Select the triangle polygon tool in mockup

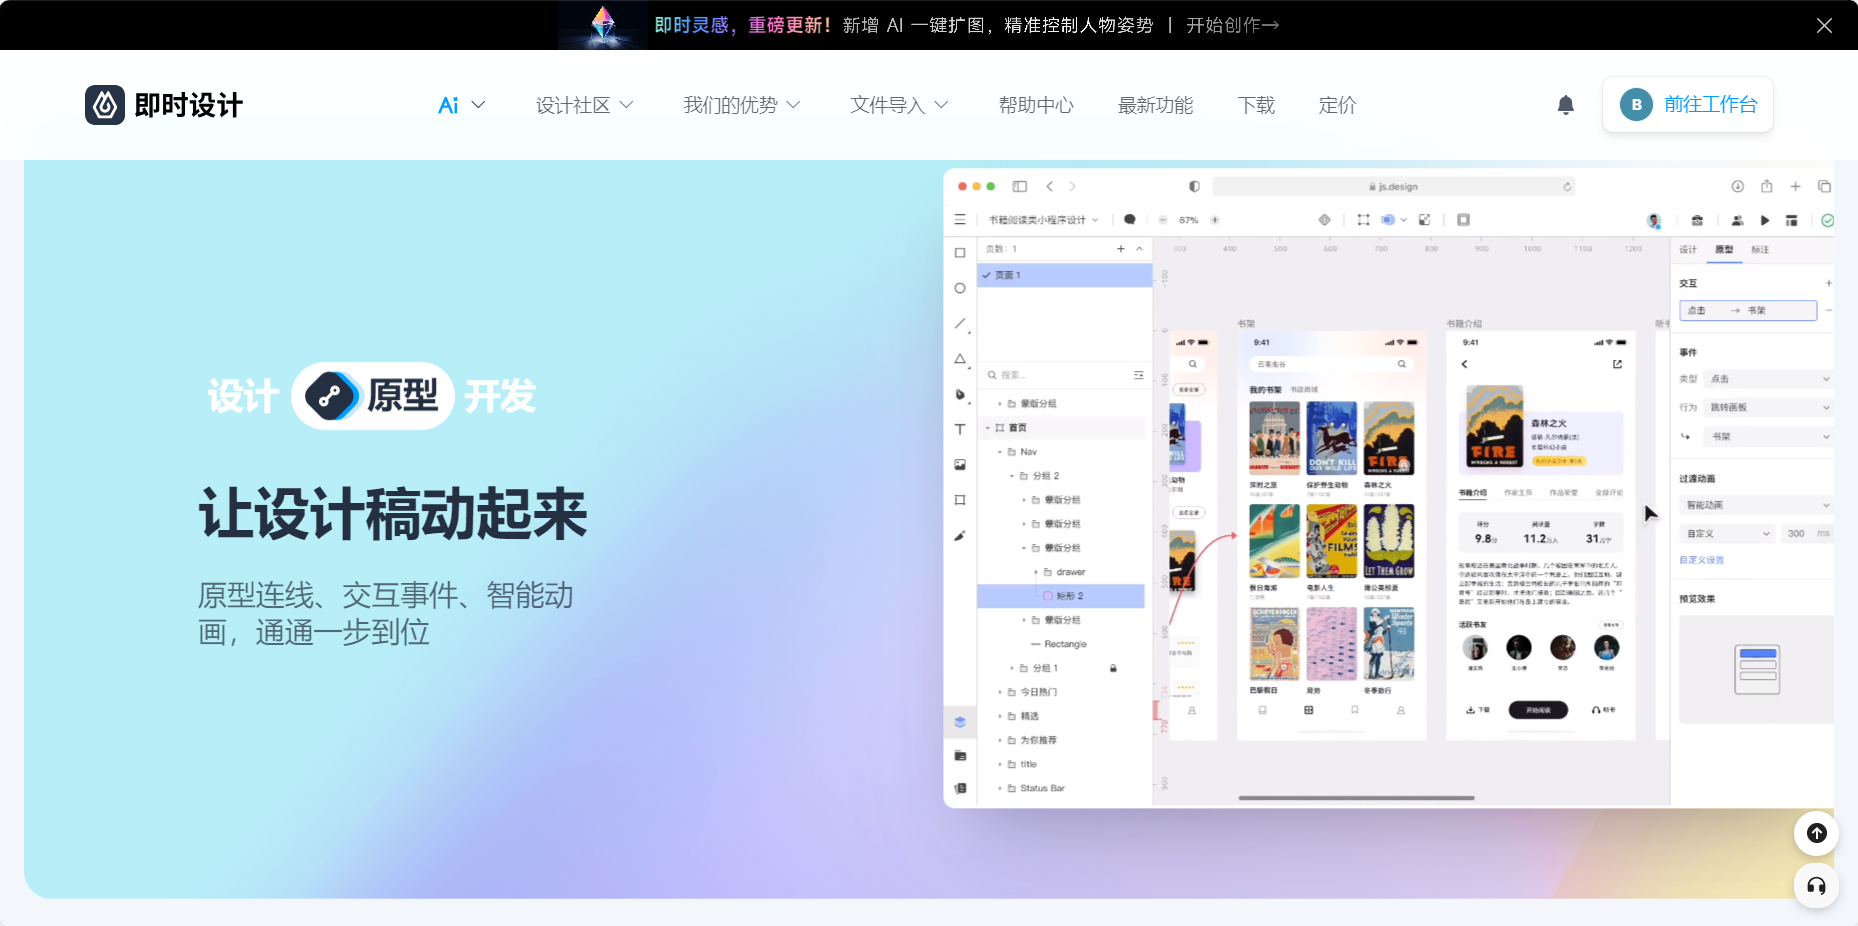tap(960, 358)
